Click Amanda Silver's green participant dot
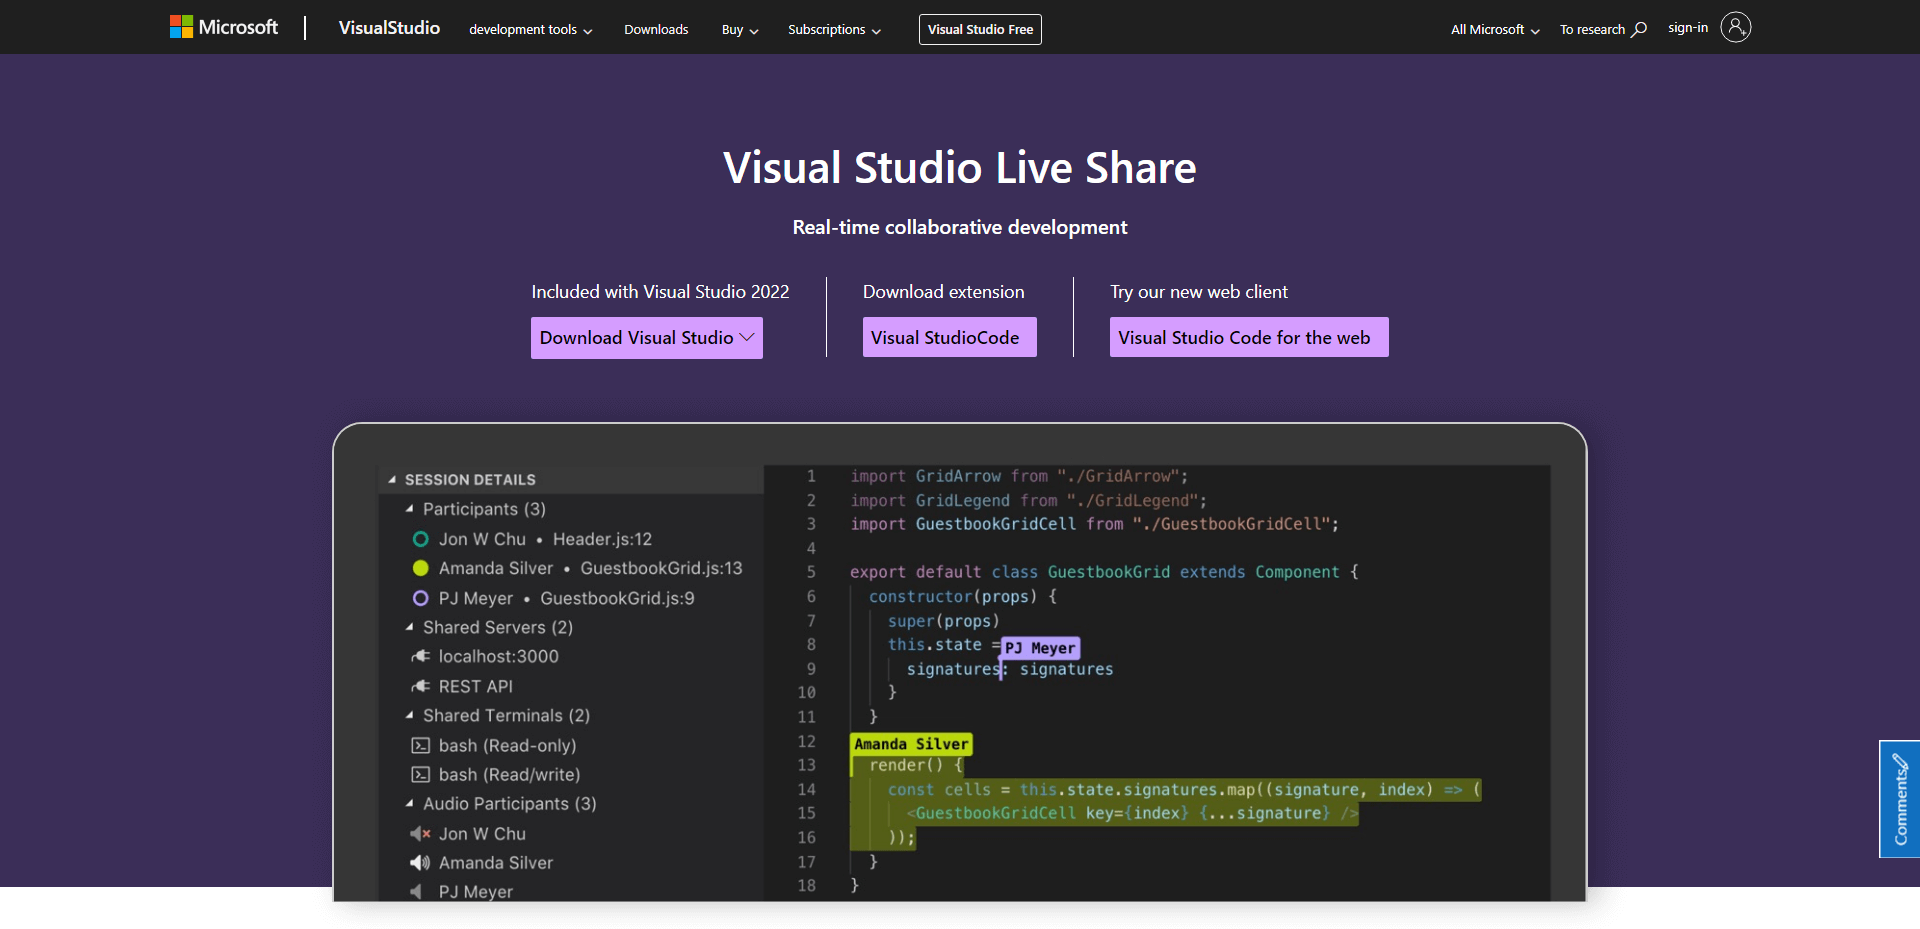Screen dimensions: 1920x929 tap(421, 568)
